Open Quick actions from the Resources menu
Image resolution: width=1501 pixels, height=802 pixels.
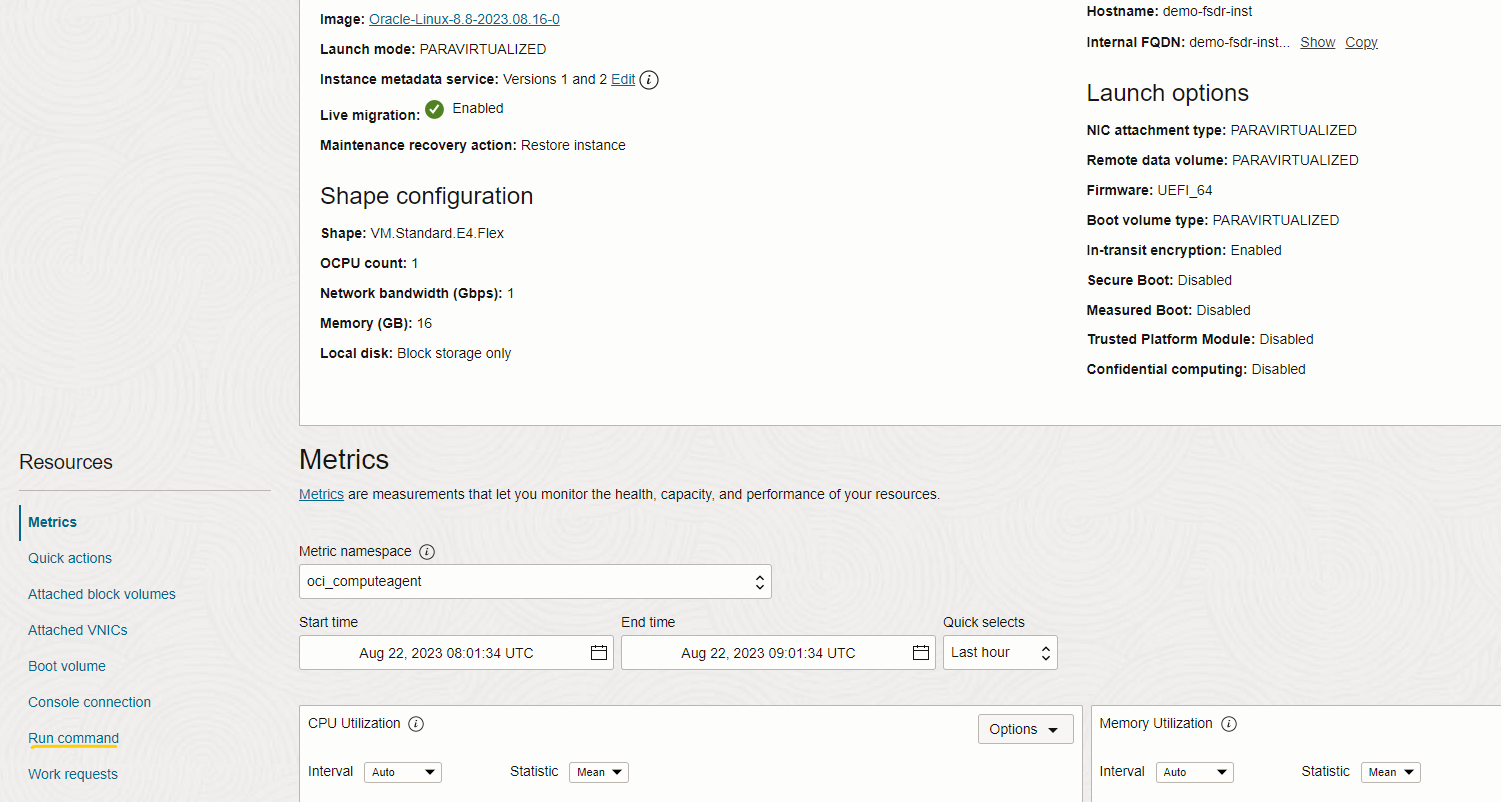point(69,557)
